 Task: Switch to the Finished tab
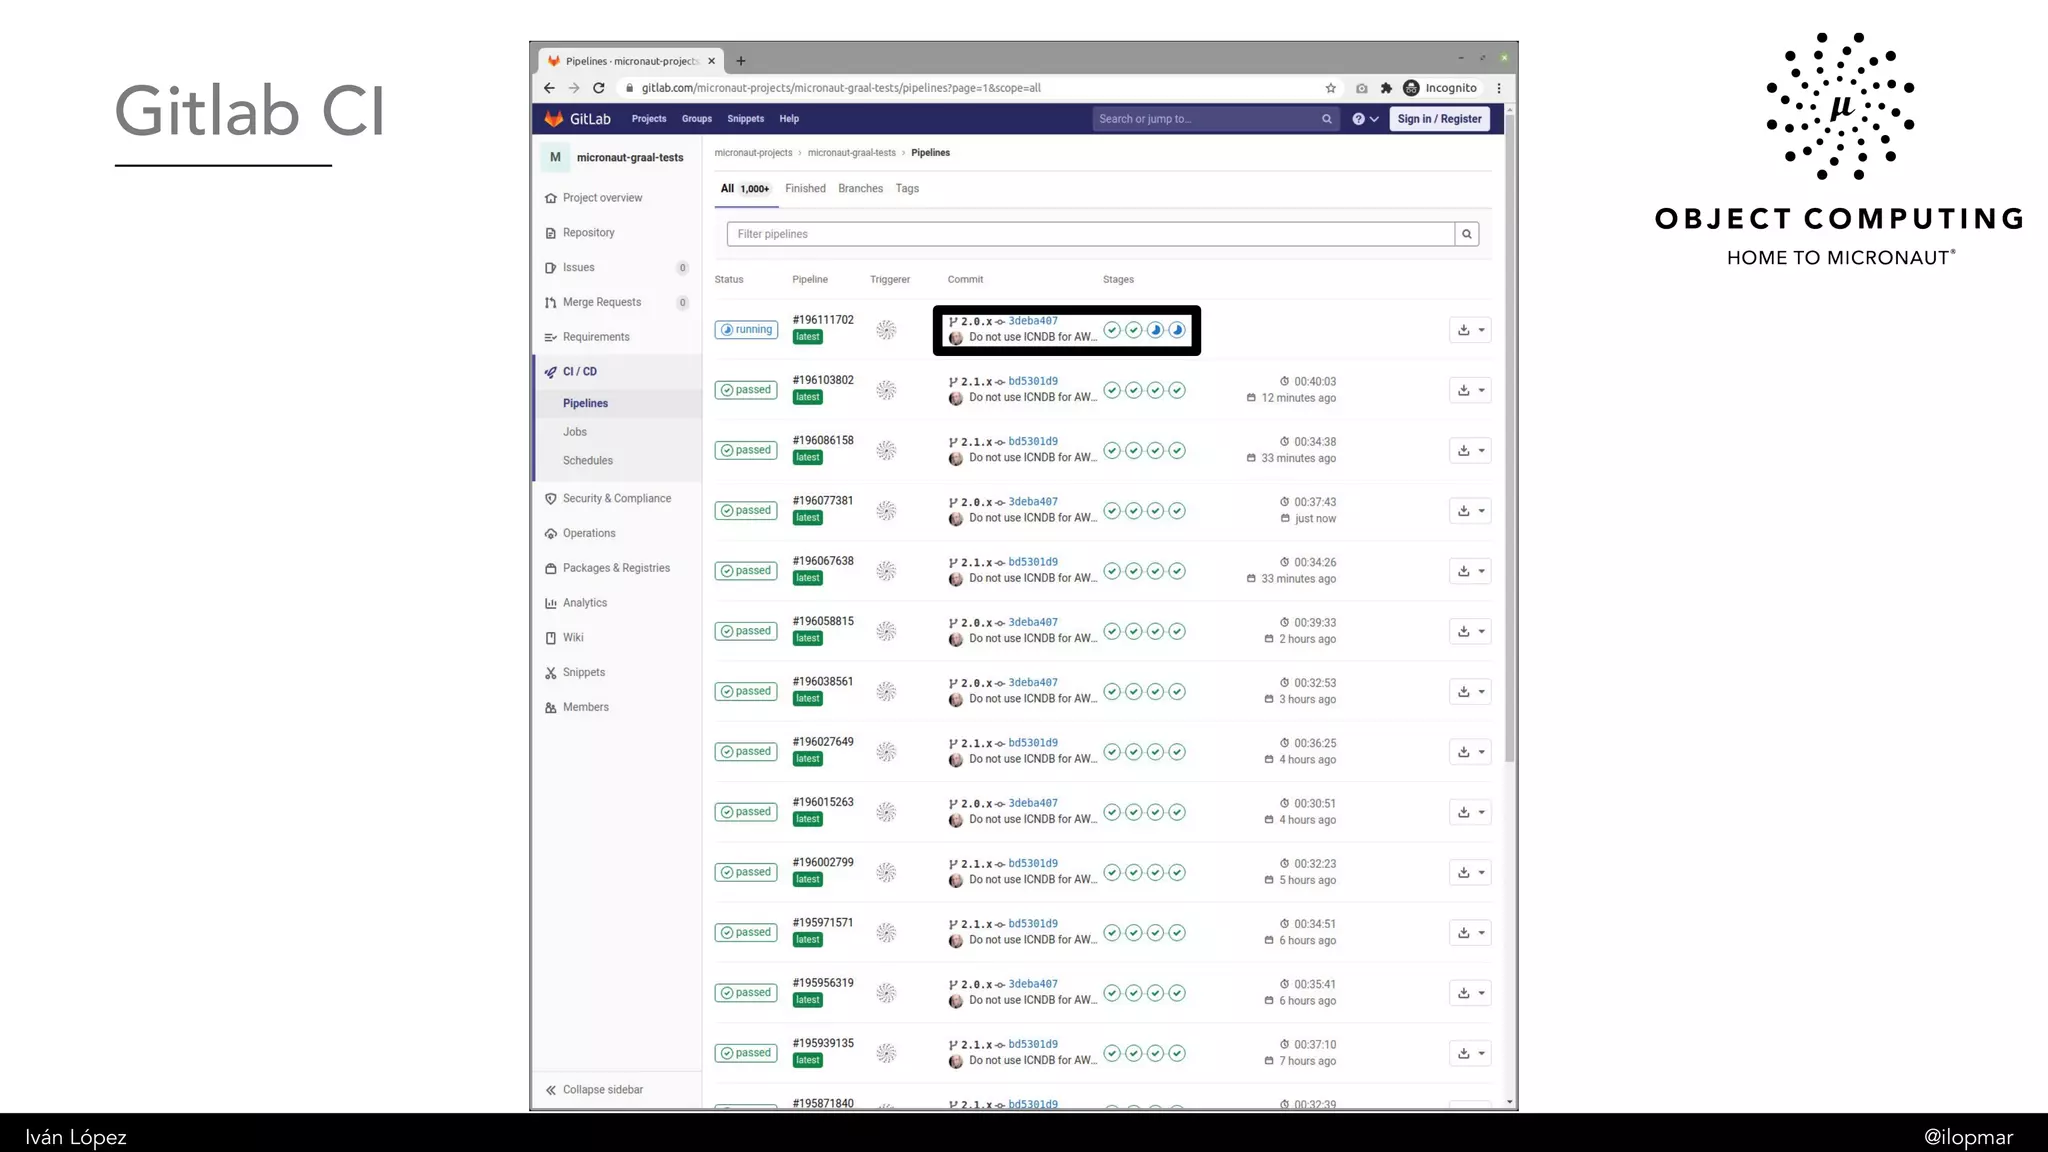[805, 189]
